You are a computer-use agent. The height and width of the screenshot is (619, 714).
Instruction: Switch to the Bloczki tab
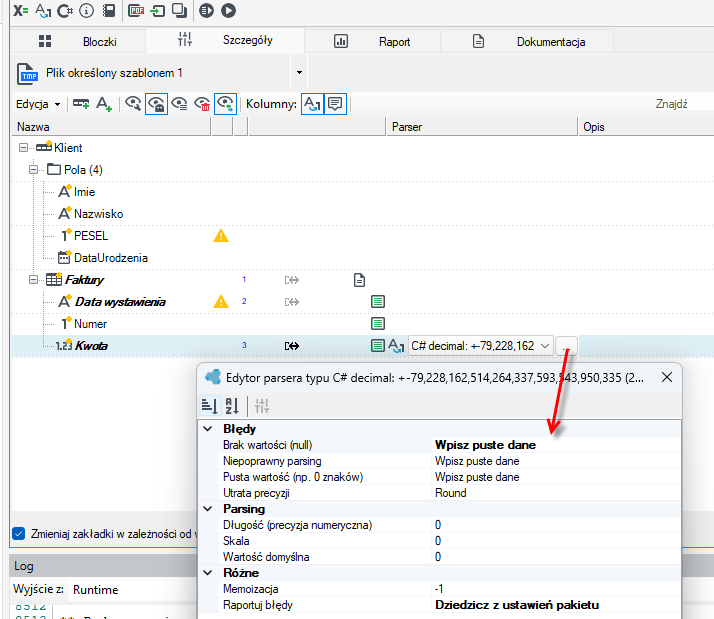[x=77, y=41]
